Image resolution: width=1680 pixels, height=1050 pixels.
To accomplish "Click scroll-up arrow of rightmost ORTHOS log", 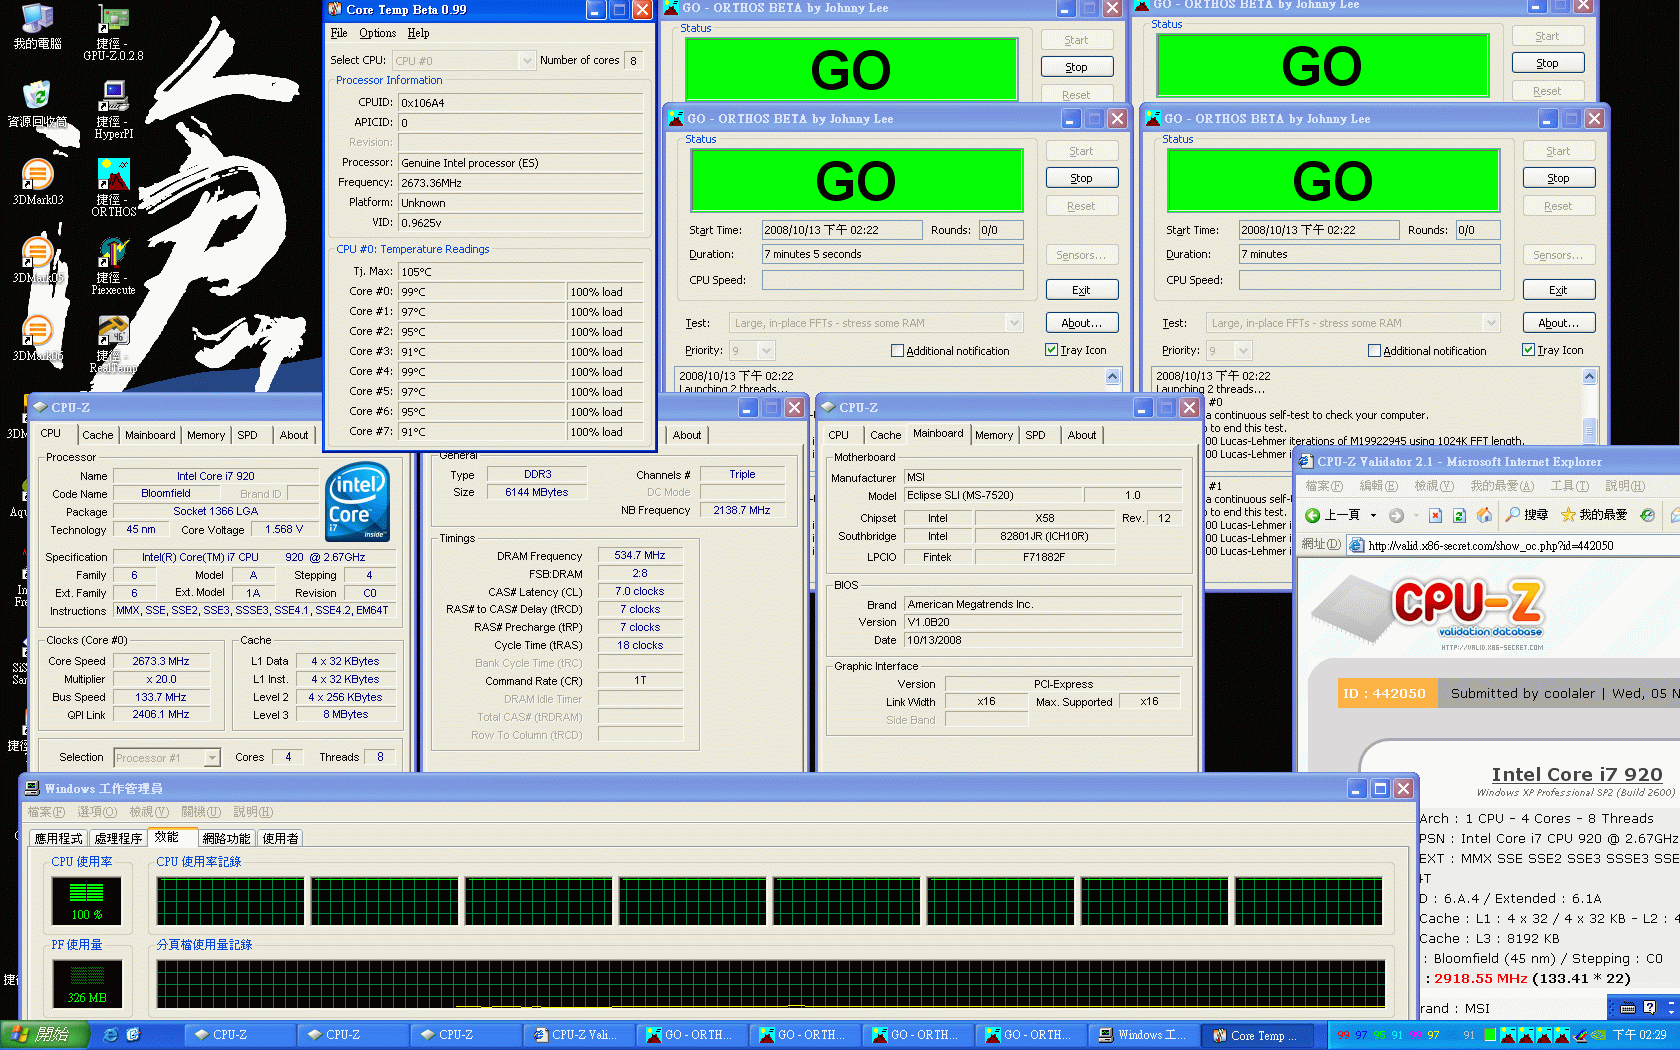I will [x=1590, y=377].
